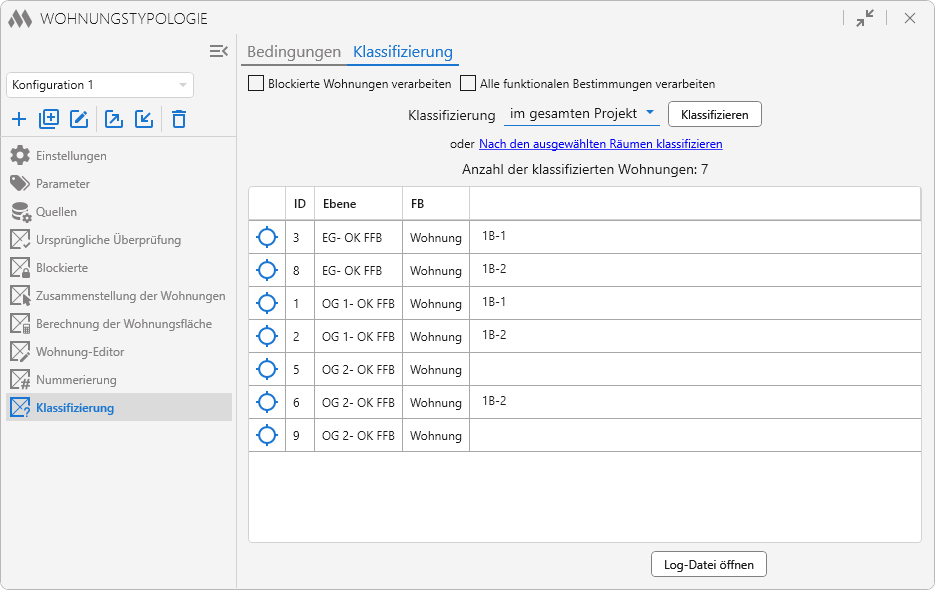Click 'Nach den ausgewählten Räumen klassifizieren' link
Screen dimensions: 935x590
click(x=600, y=144)
